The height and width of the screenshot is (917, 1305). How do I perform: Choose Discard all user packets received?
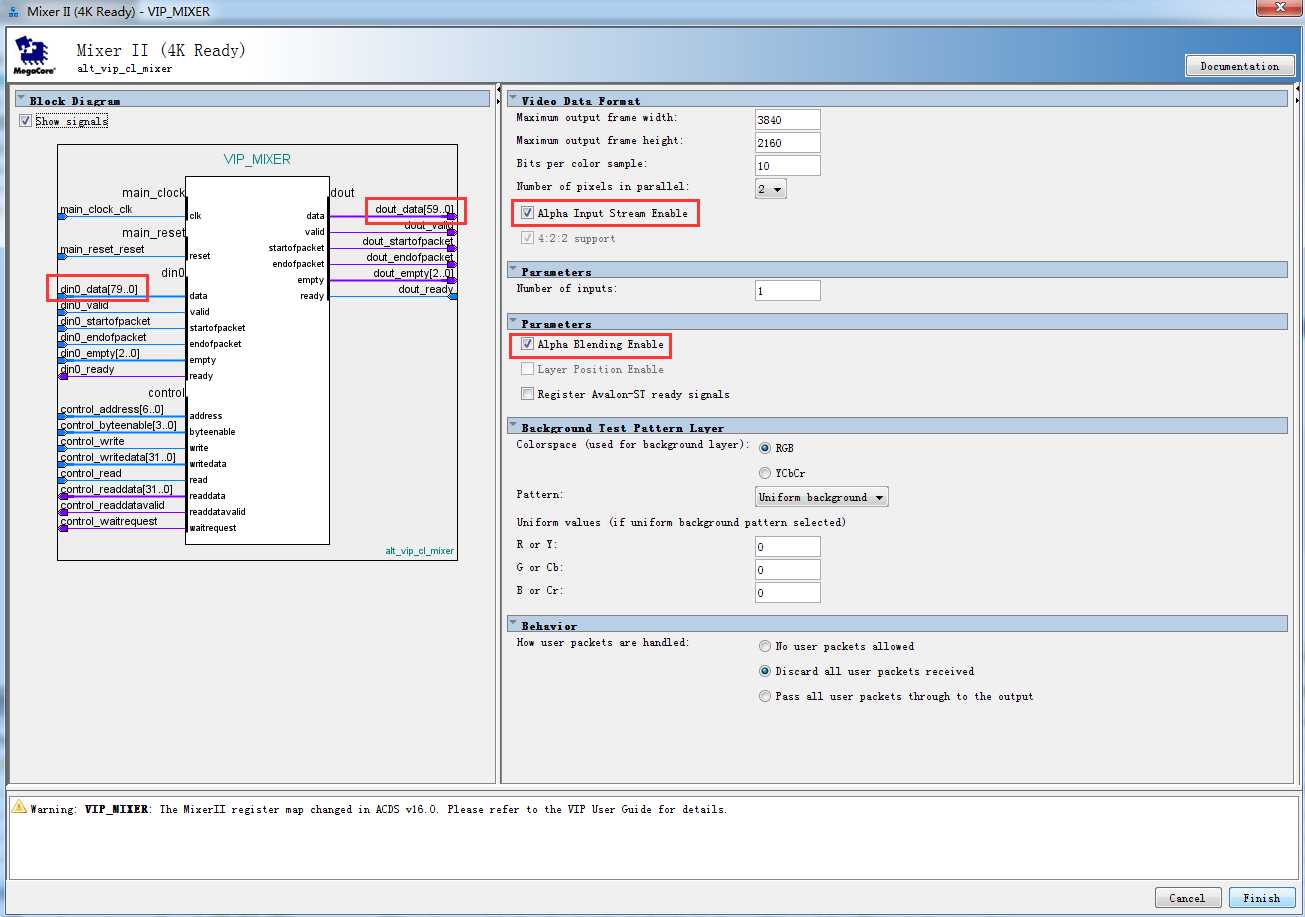coord(765,671)
